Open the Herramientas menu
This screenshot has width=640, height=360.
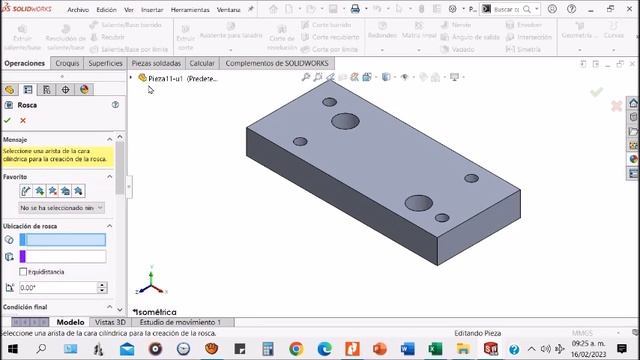pos(190,9)
